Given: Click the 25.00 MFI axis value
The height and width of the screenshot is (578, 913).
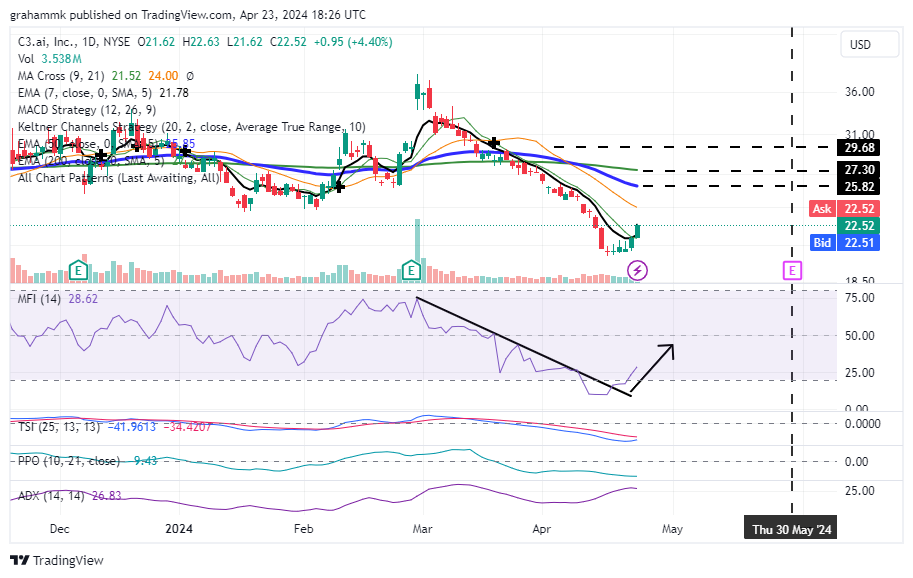Looking at the screenshot, I should click(859, 373).
